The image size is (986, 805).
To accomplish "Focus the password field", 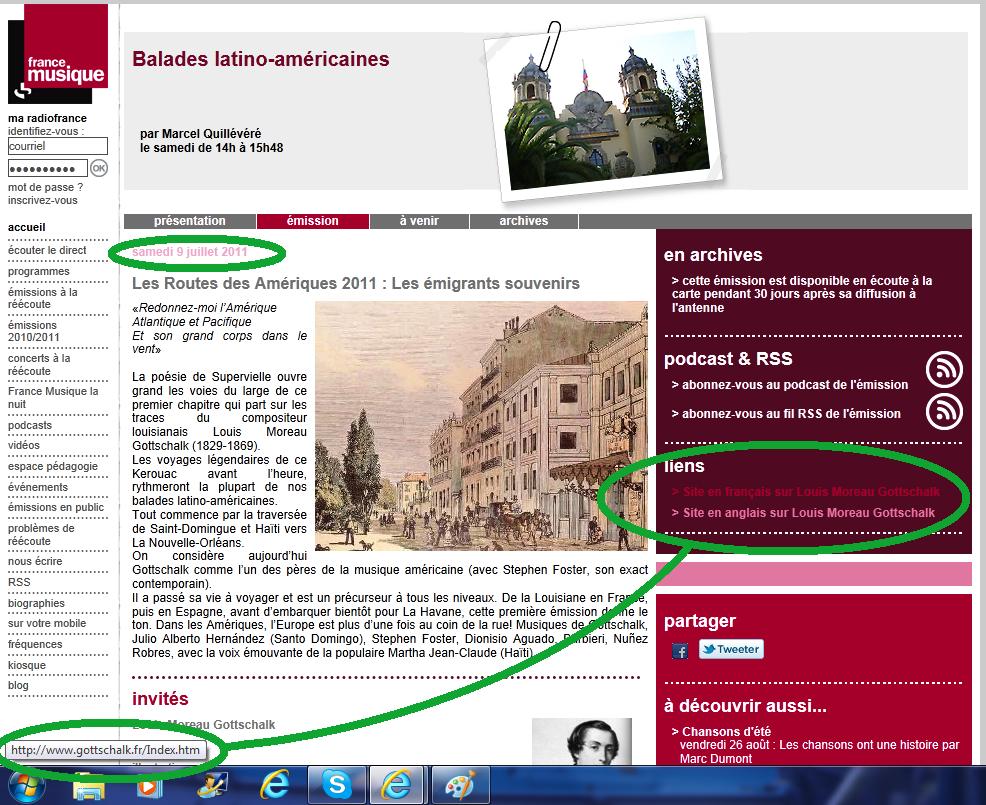I will point(48,169).
